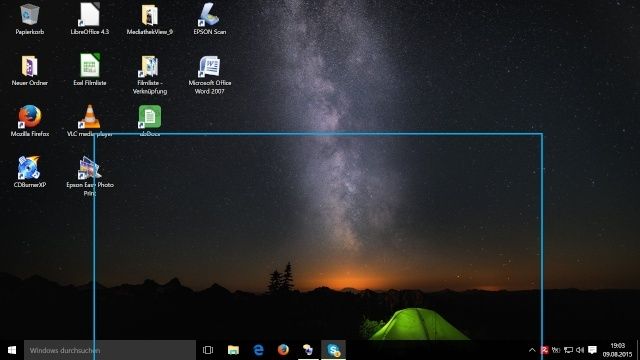Select the CDBurnerXP desktop shortcut
This screenshot has width=640, height=360.
[29, 167]
